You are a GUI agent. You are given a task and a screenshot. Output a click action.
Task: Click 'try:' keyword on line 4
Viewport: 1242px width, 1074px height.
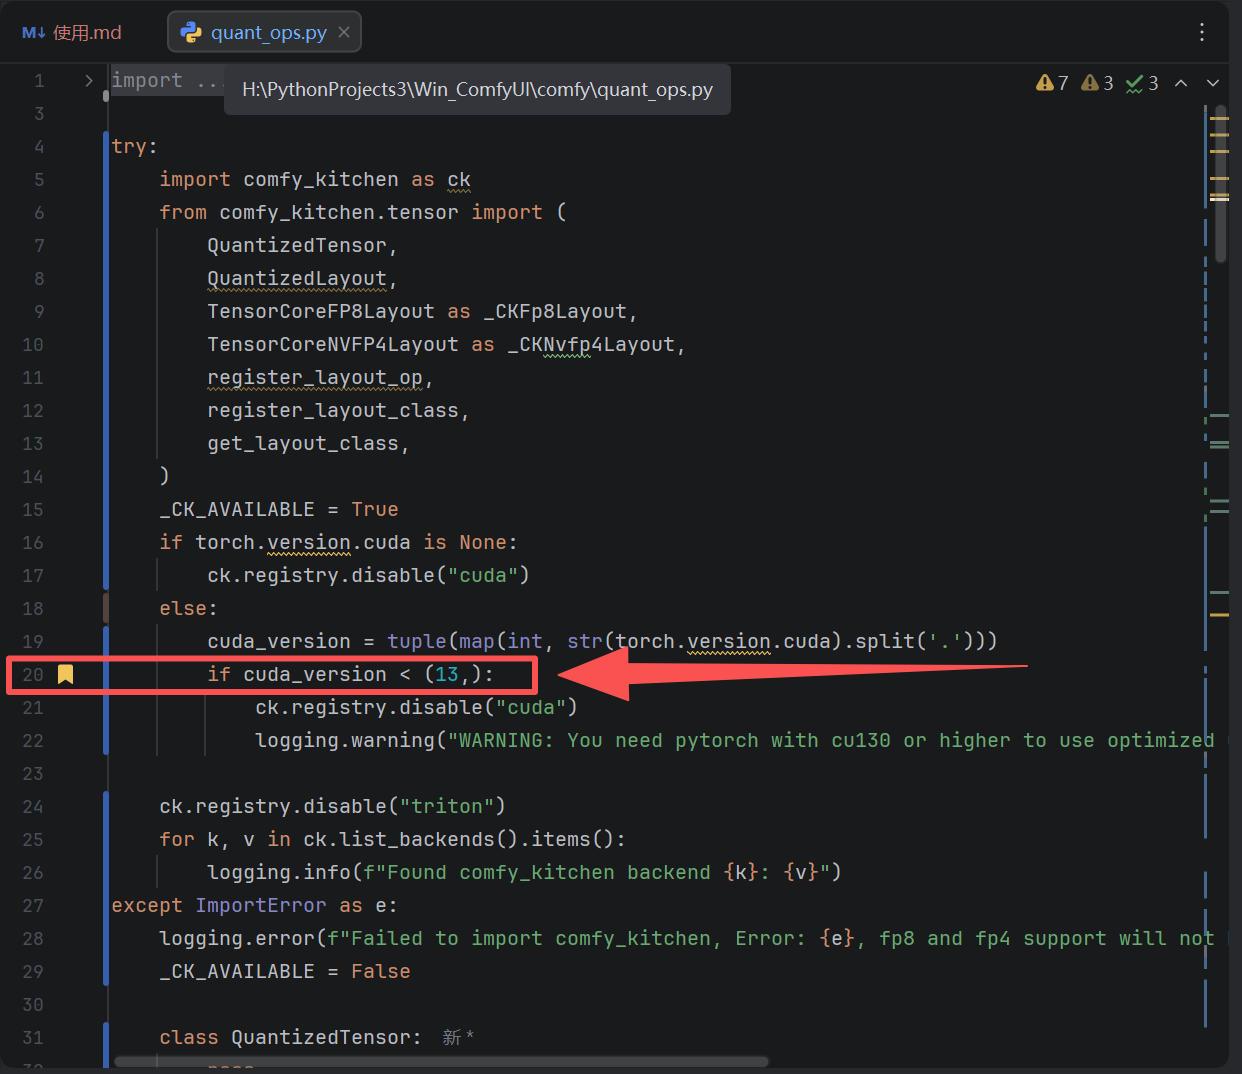[134, 146]
